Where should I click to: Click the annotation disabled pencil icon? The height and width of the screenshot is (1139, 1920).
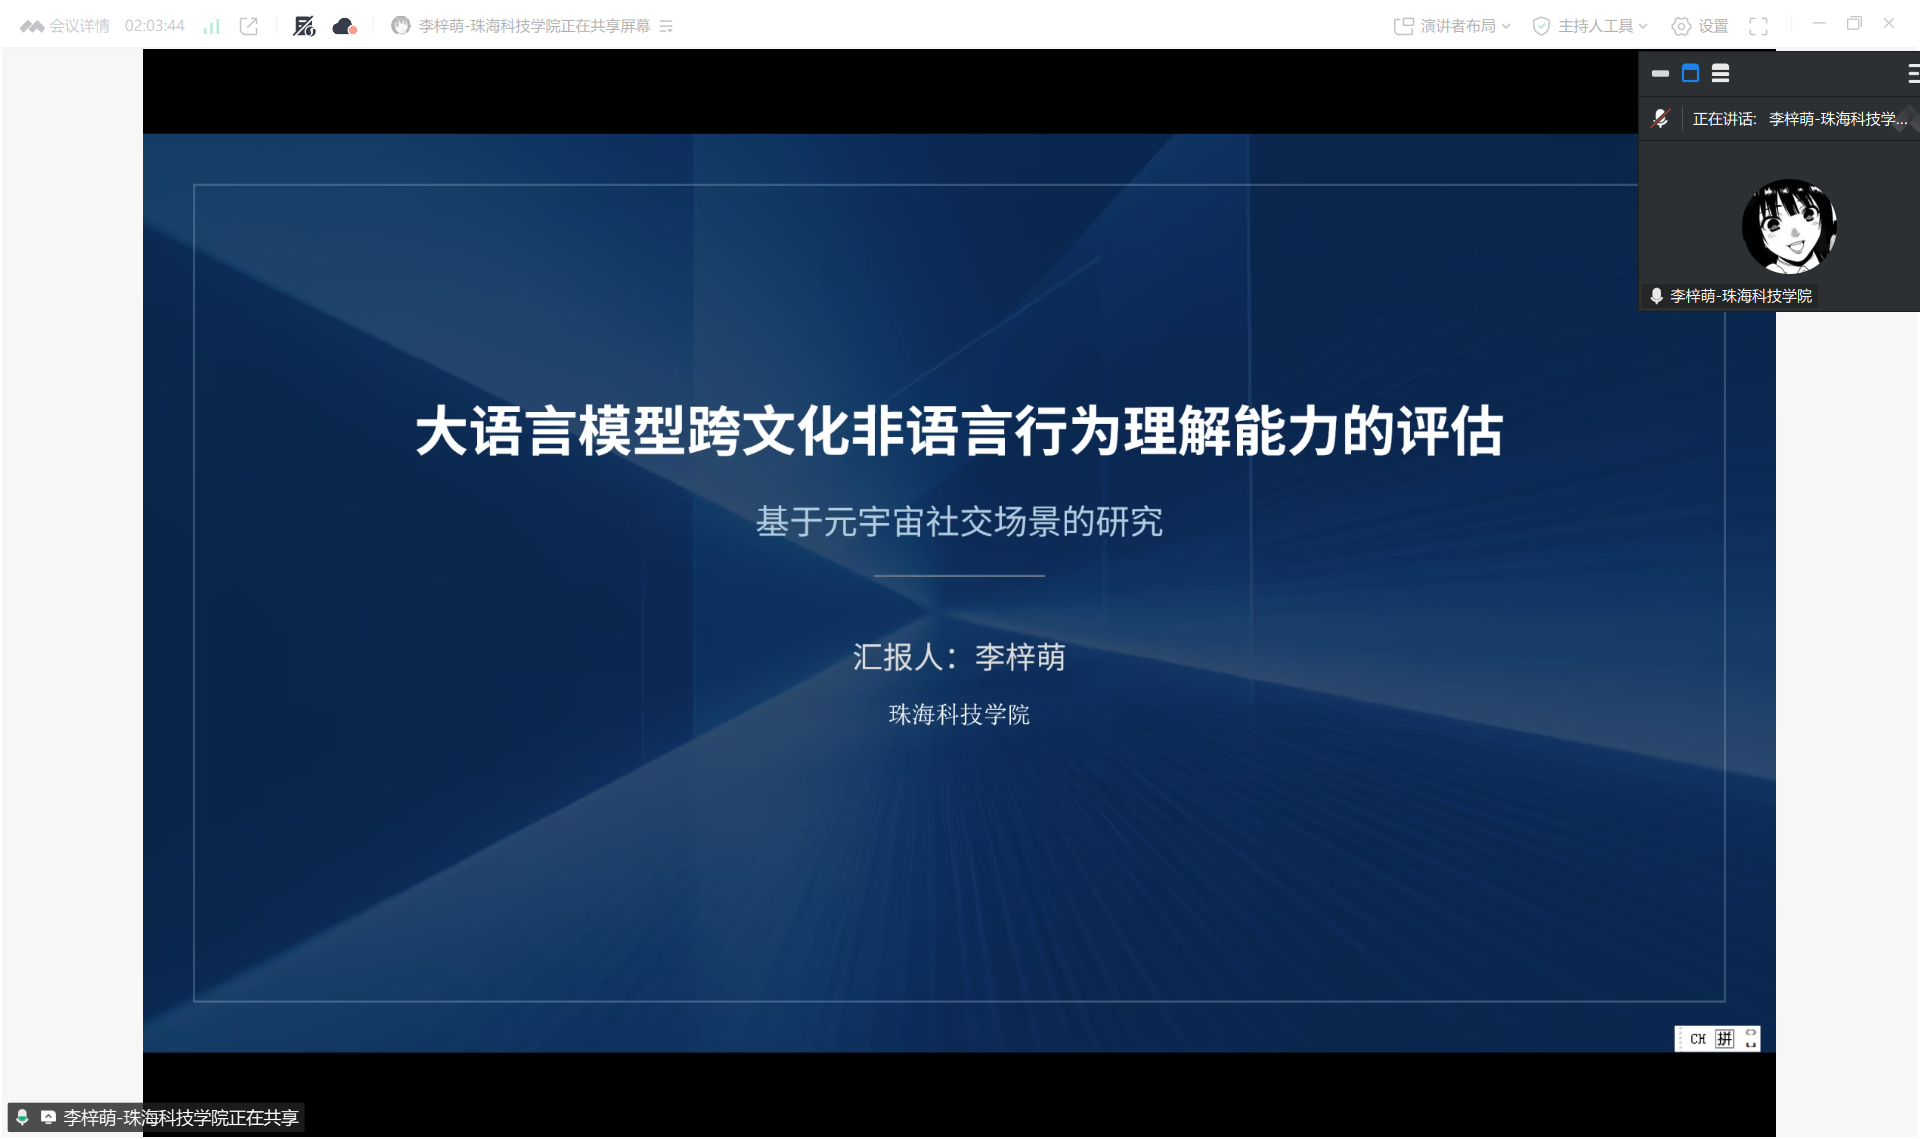(304, 26)
